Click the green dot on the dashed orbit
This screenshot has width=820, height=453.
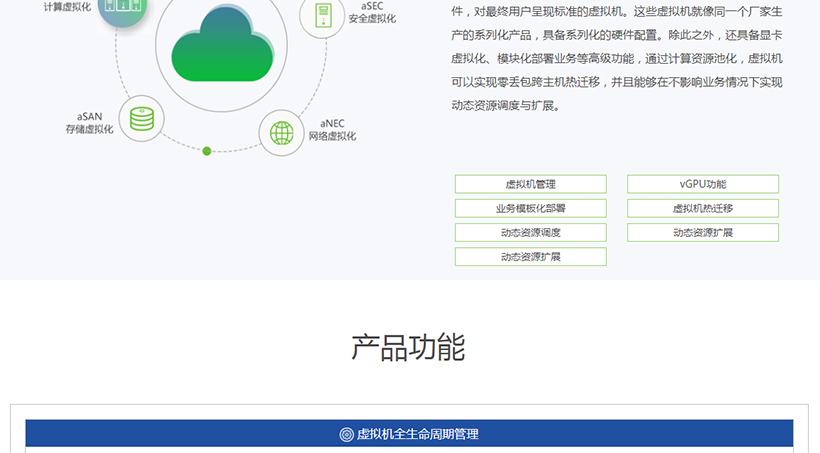[207, 151]
